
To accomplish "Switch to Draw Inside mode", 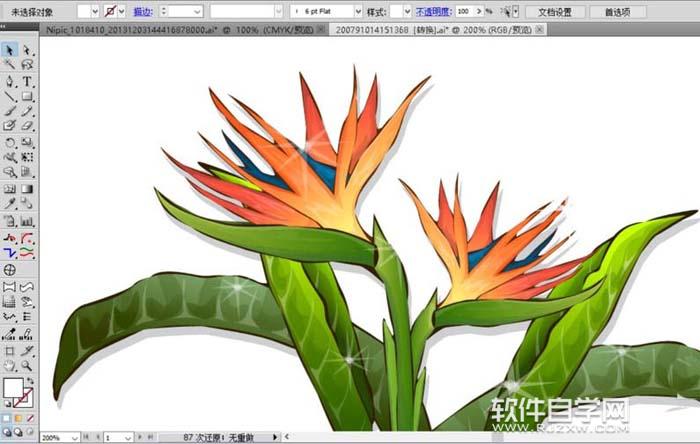I will 30,432.
